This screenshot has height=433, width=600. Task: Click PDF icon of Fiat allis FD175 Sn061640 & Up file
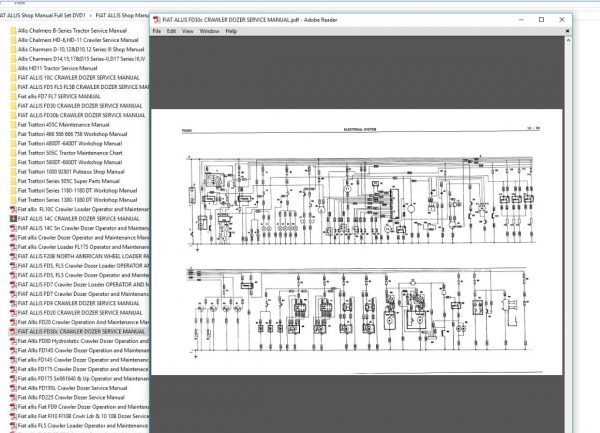(x=13, y=379)
